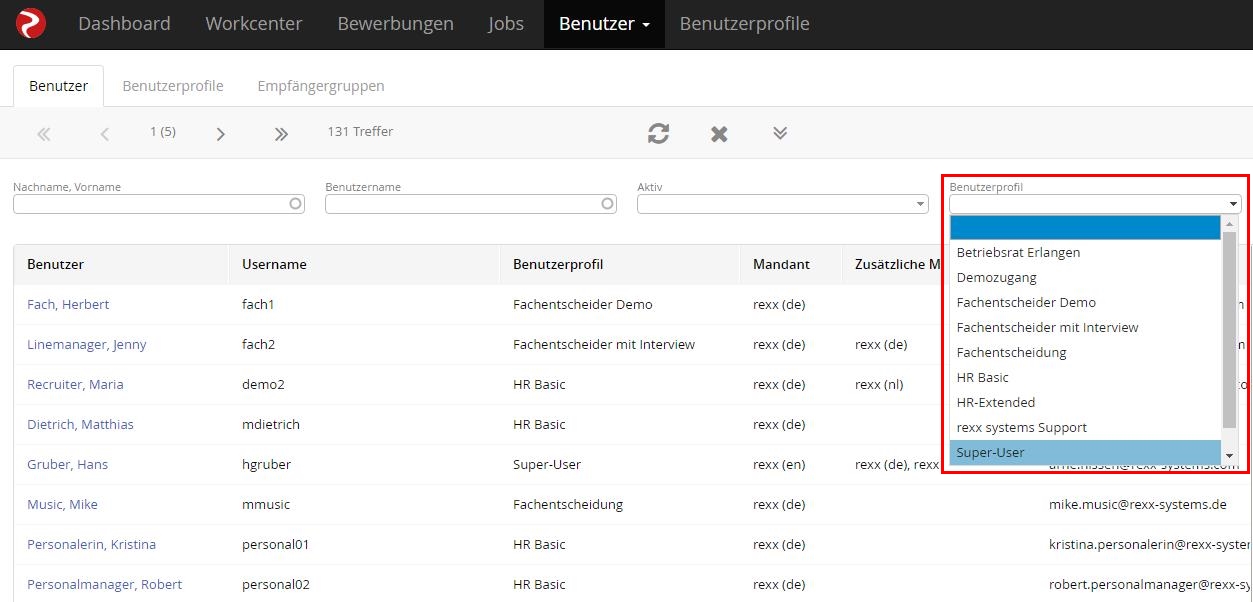Go to the previous results page
Image resolution: width=1253 pixels, height=602 pixels.
click(x=104, y=134)
